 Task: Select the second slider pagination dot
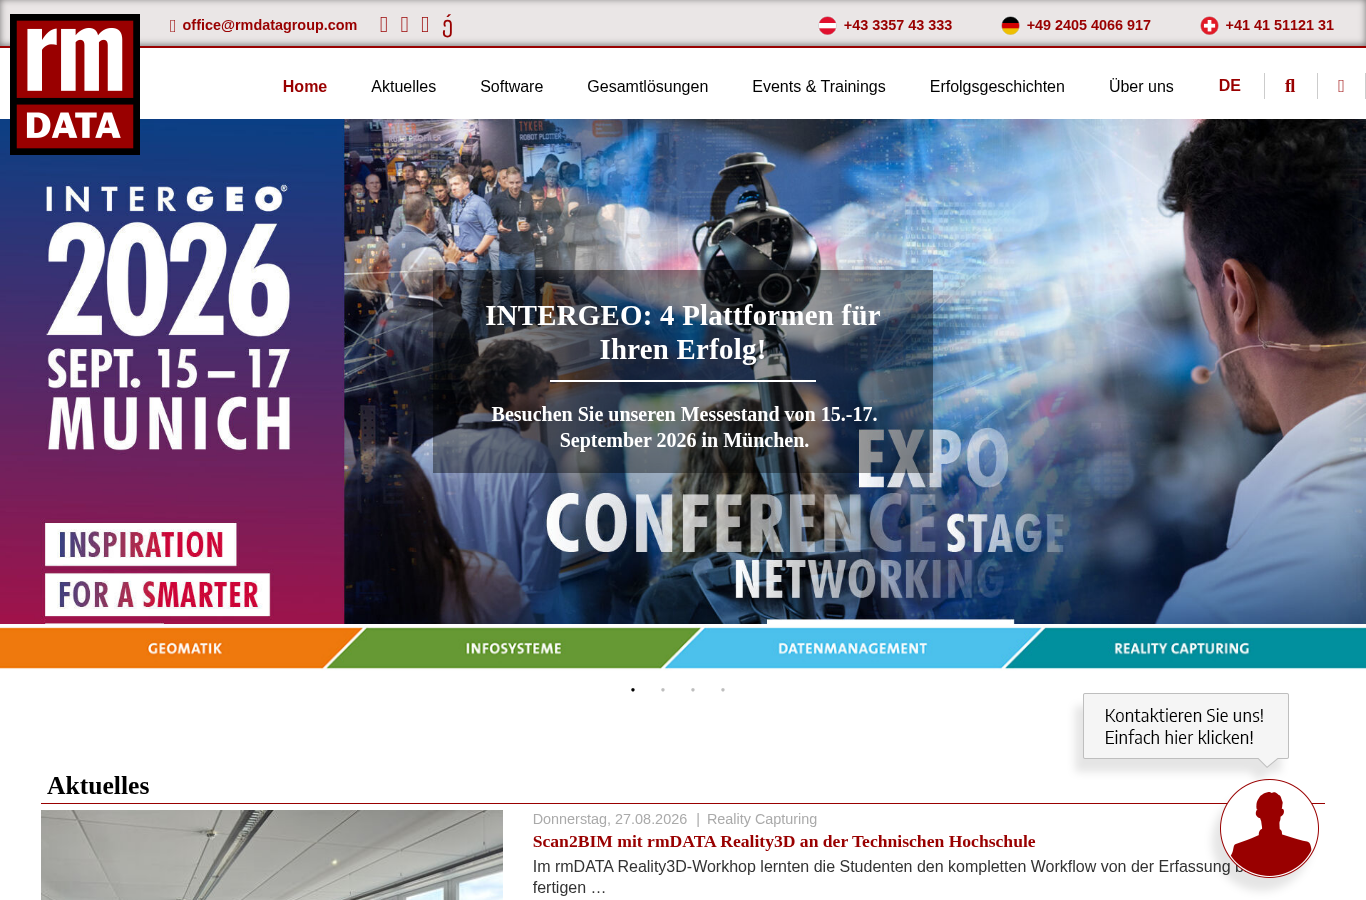663,690
